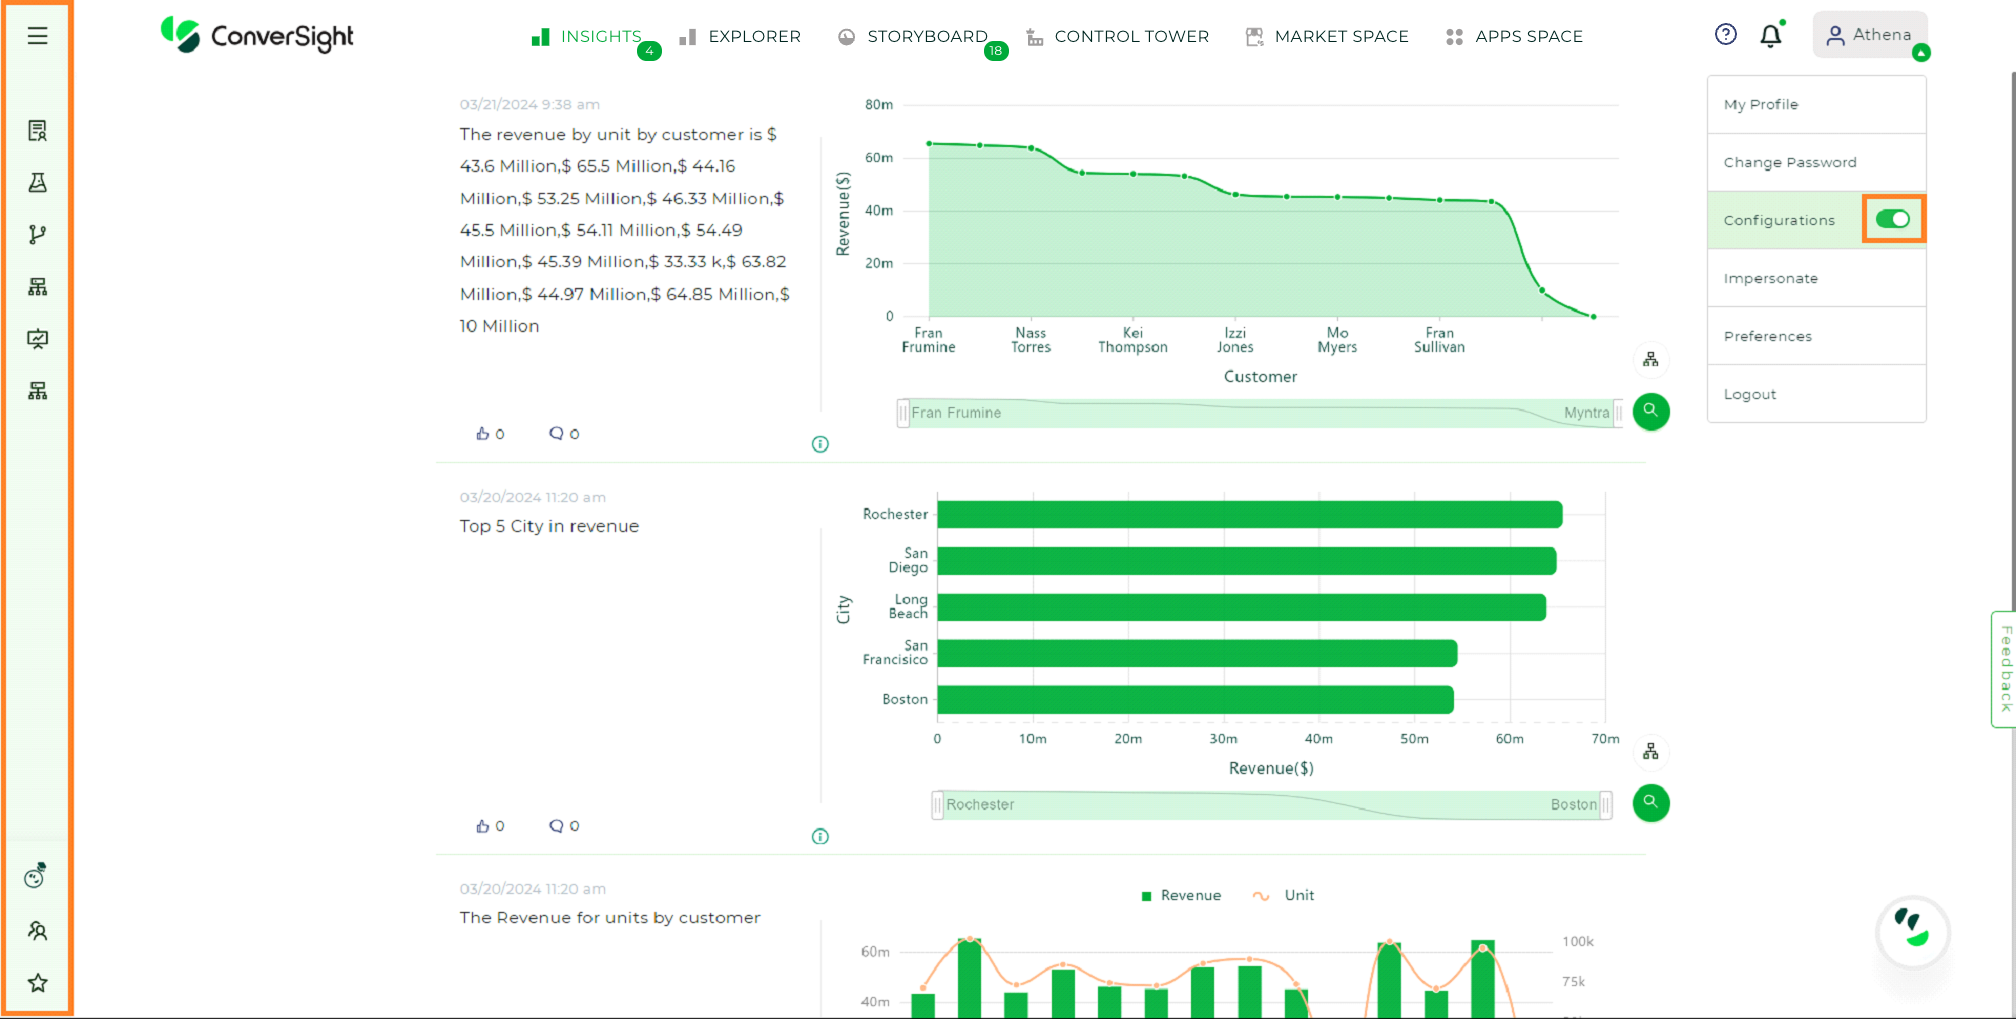Viewport: 2016px width, 1019px height.
Task: Click the Fran Frumine data point label
Action: (928, 340)
